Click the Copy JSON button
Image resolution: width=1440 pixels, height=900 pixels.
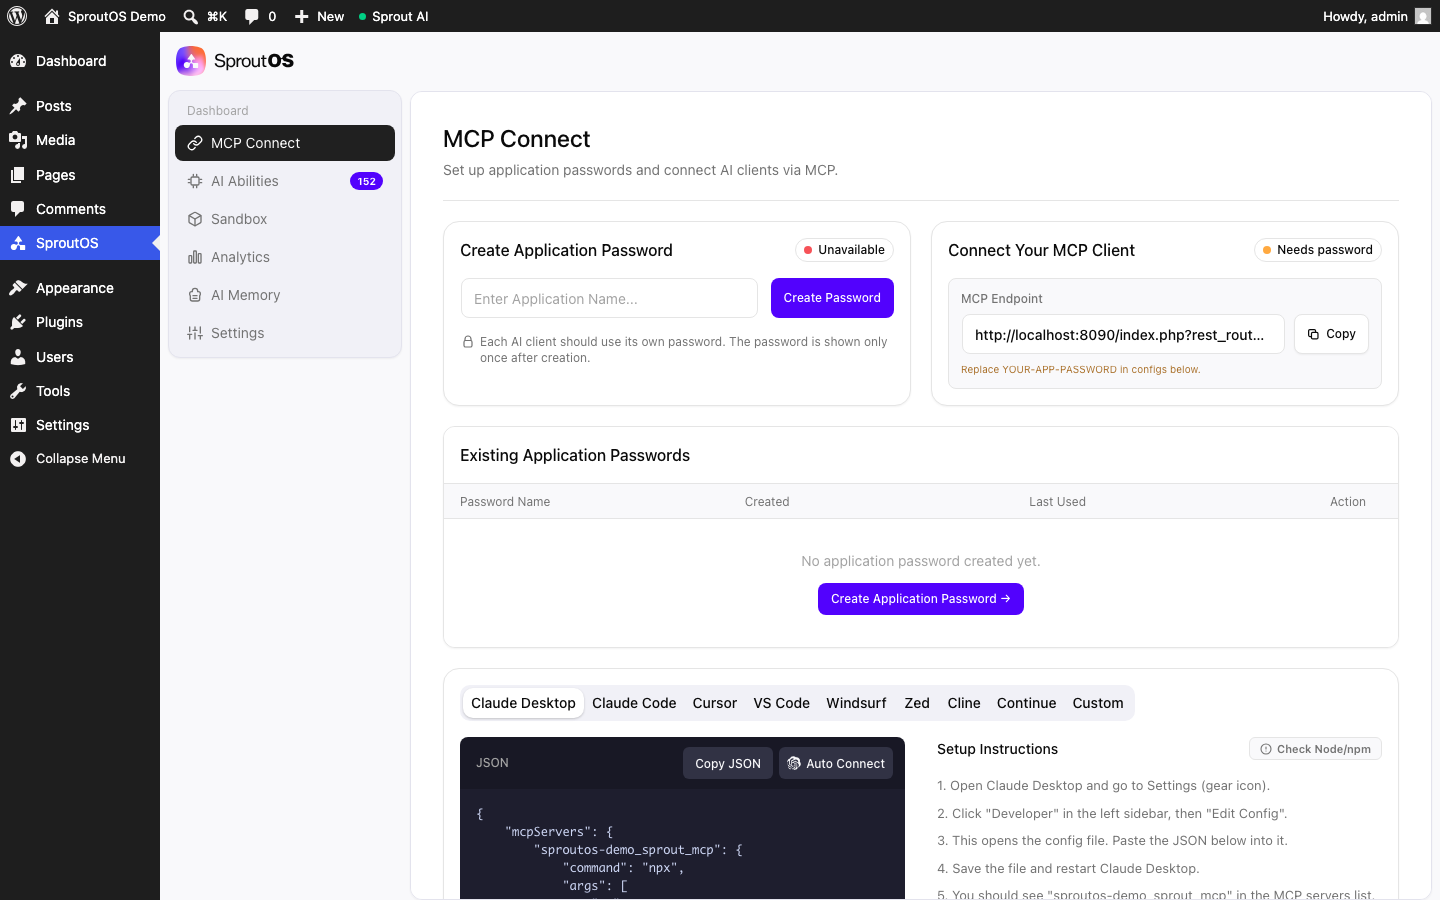coord(728,763)
